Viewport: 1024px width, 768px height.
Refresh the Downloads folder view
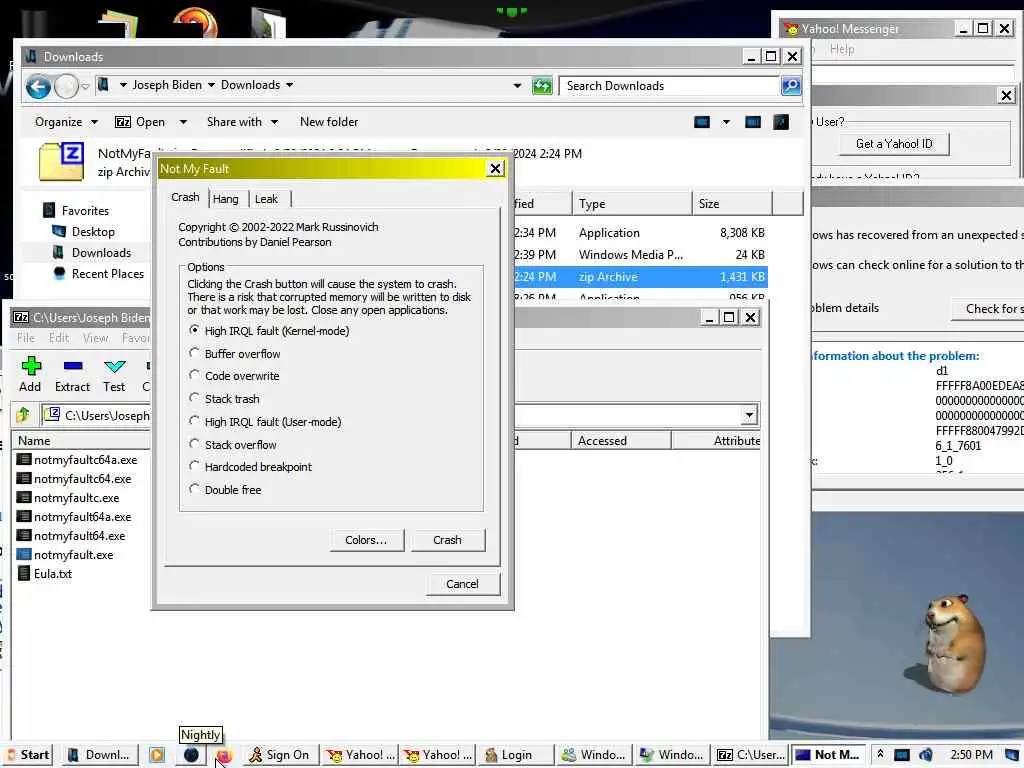542,86
